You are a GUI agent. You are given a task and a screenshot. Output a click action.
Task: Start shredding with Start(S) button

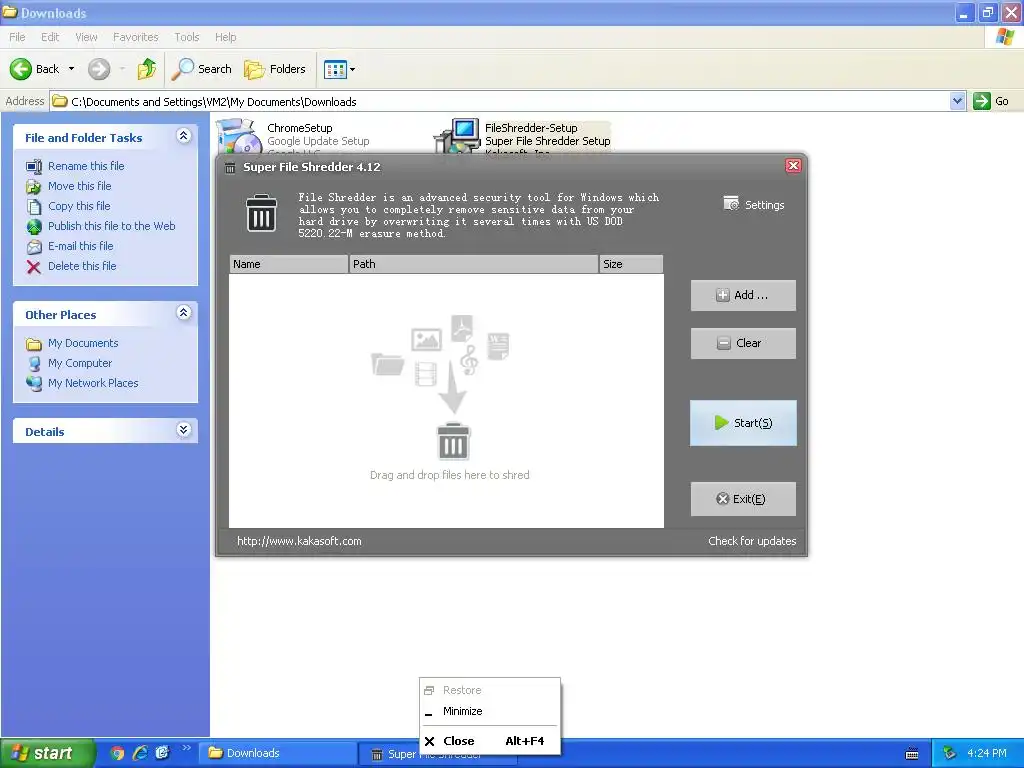(743, 423)
